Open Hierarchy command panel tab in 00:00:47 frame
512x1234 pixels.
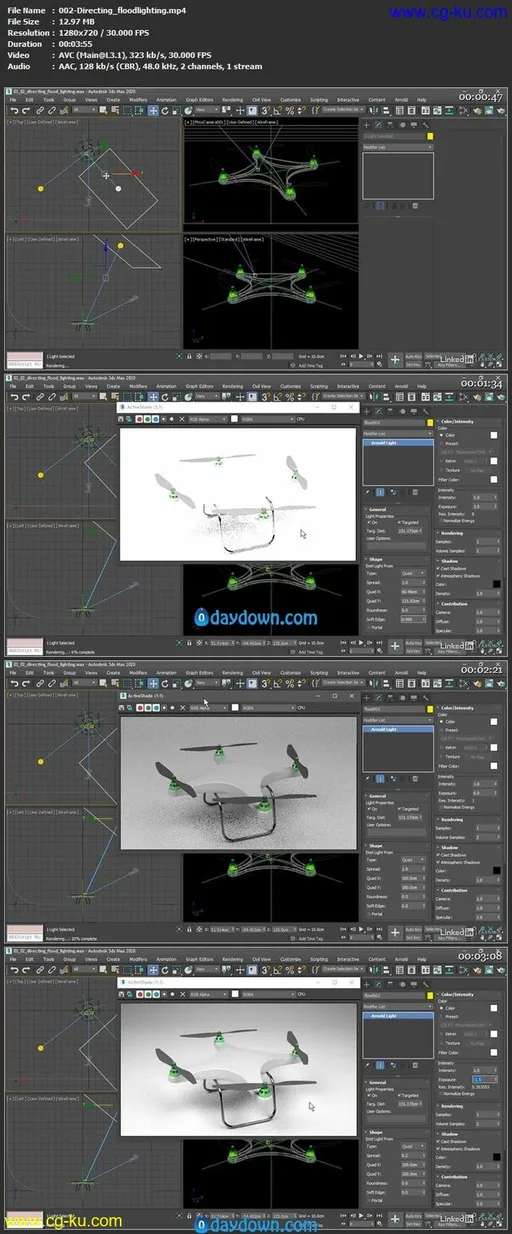(x=390, y=125)
